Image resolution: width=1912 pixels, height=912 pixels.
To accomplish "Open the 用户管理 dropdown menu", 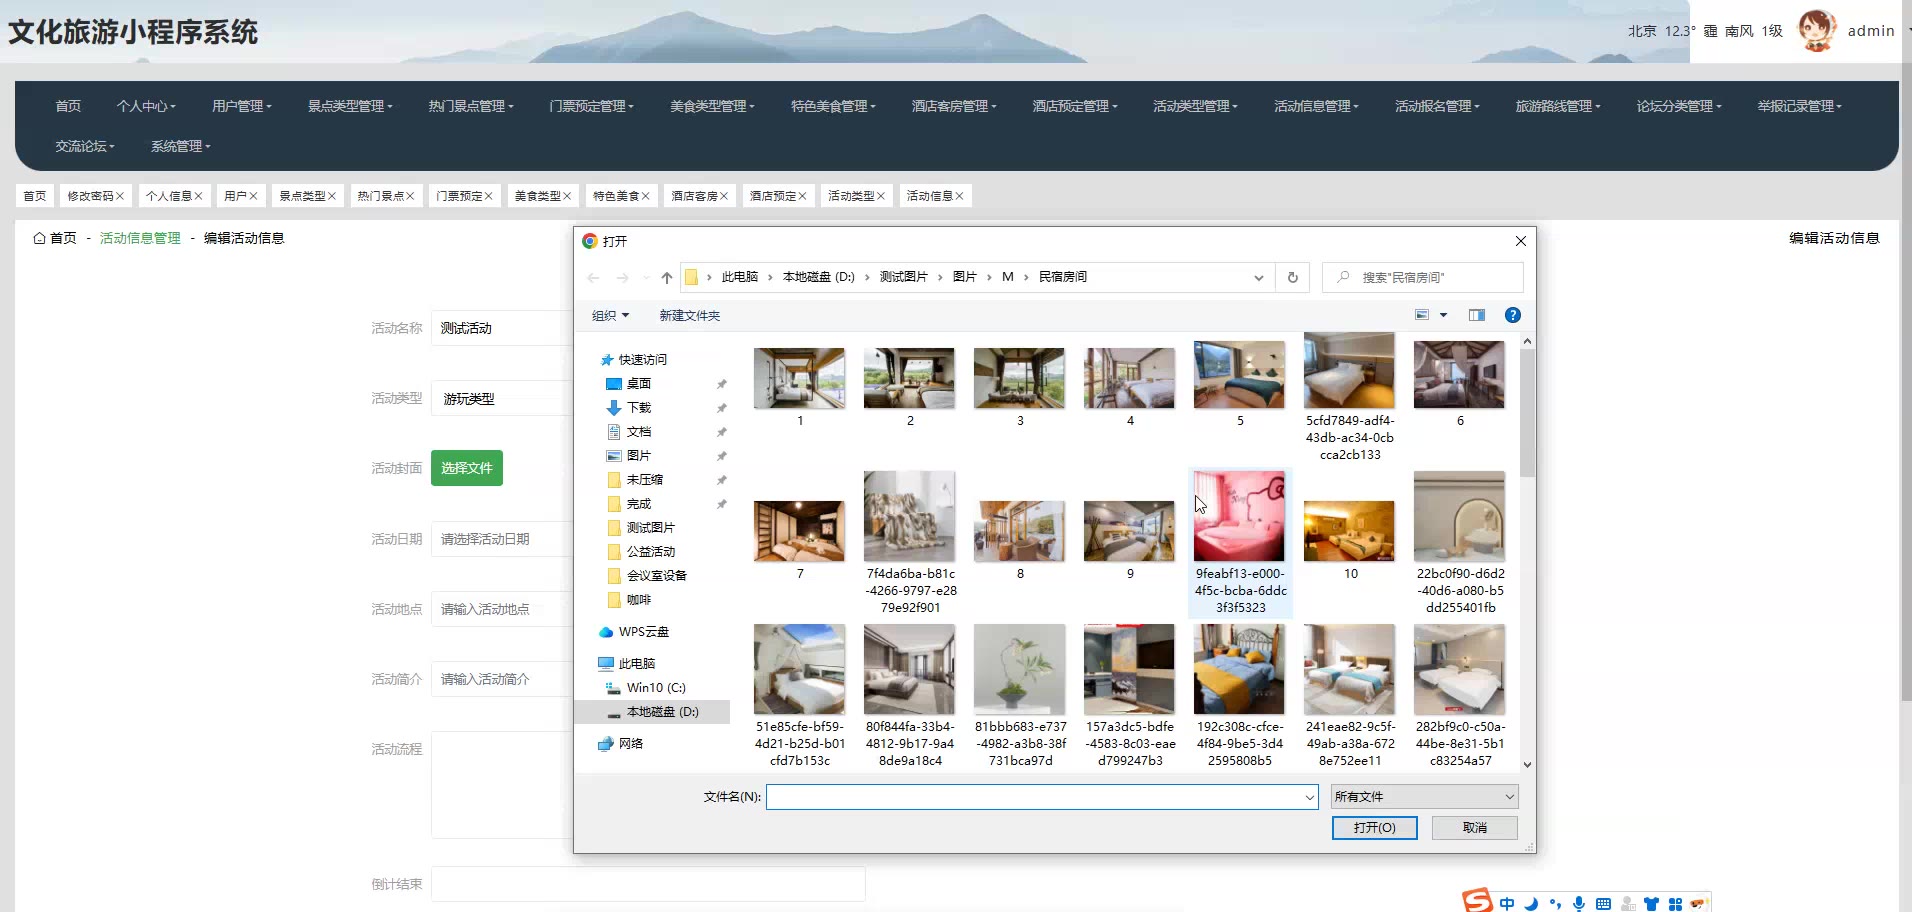I will [242, 106].
